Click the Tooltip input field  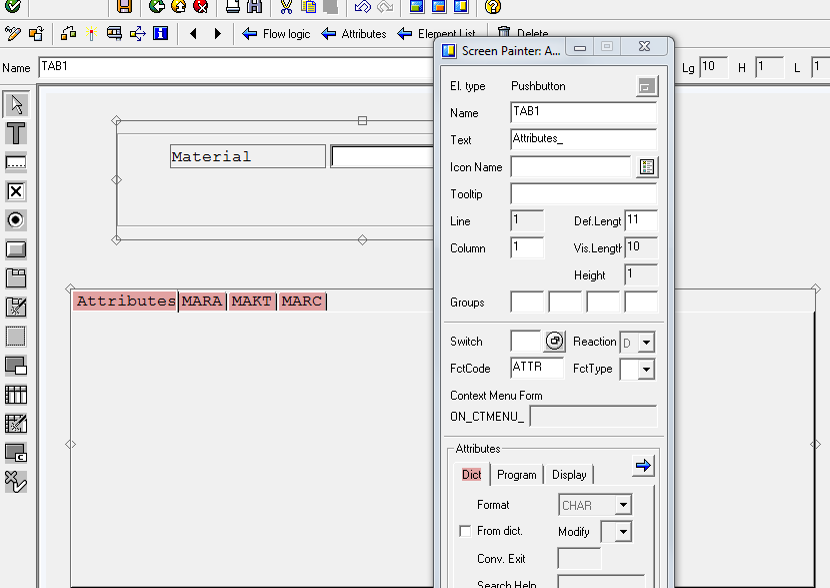(x=583, y=193)
